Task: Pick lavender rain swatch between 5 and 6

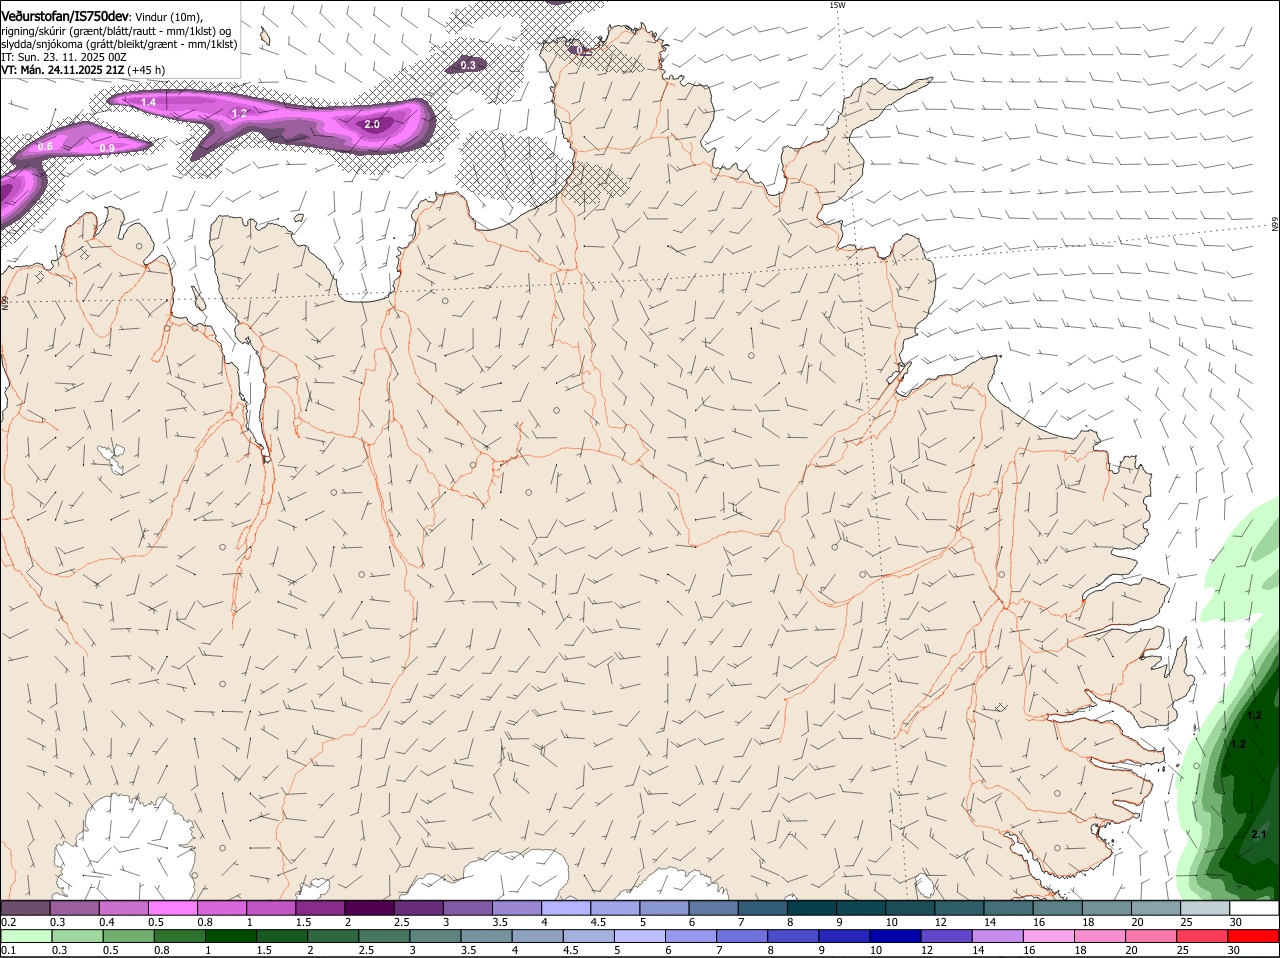Action: (641, 936)
